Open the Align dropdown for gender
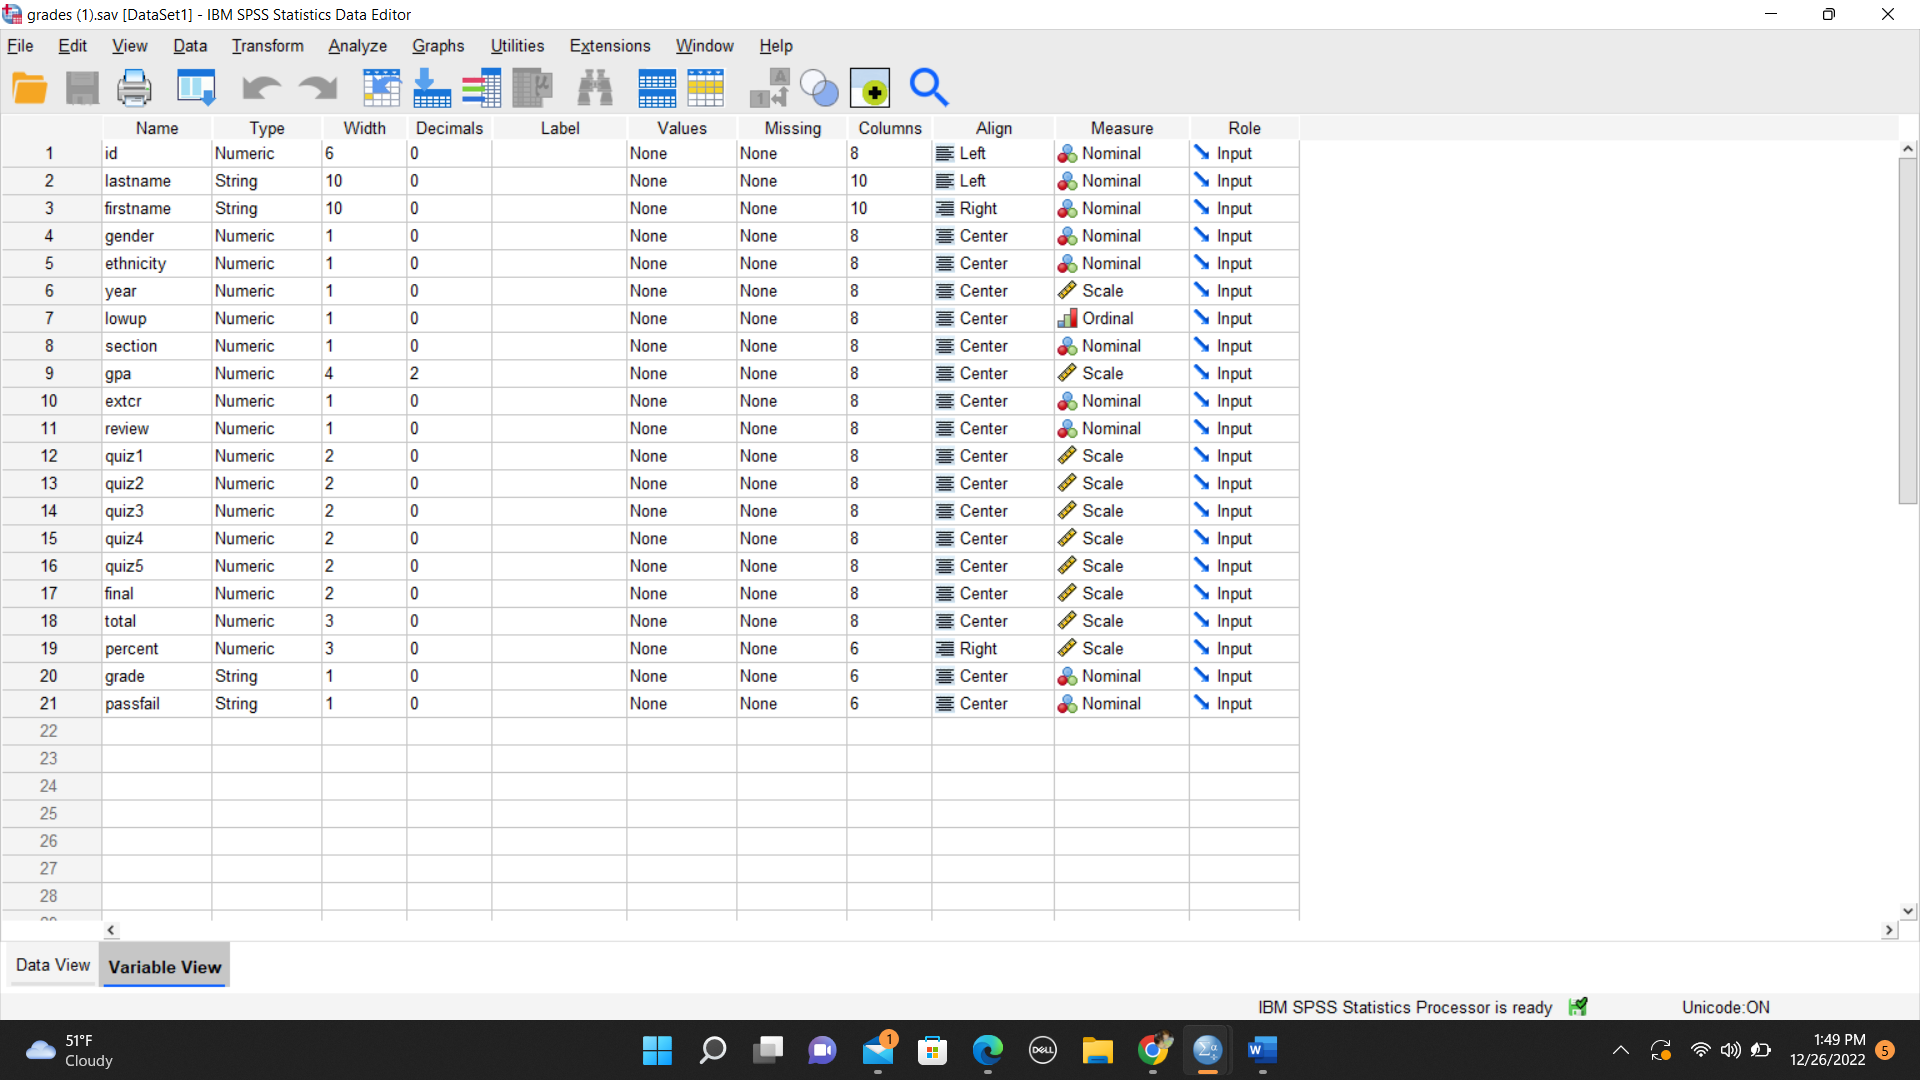1920x1080 pixels. [x=991, y=236]
